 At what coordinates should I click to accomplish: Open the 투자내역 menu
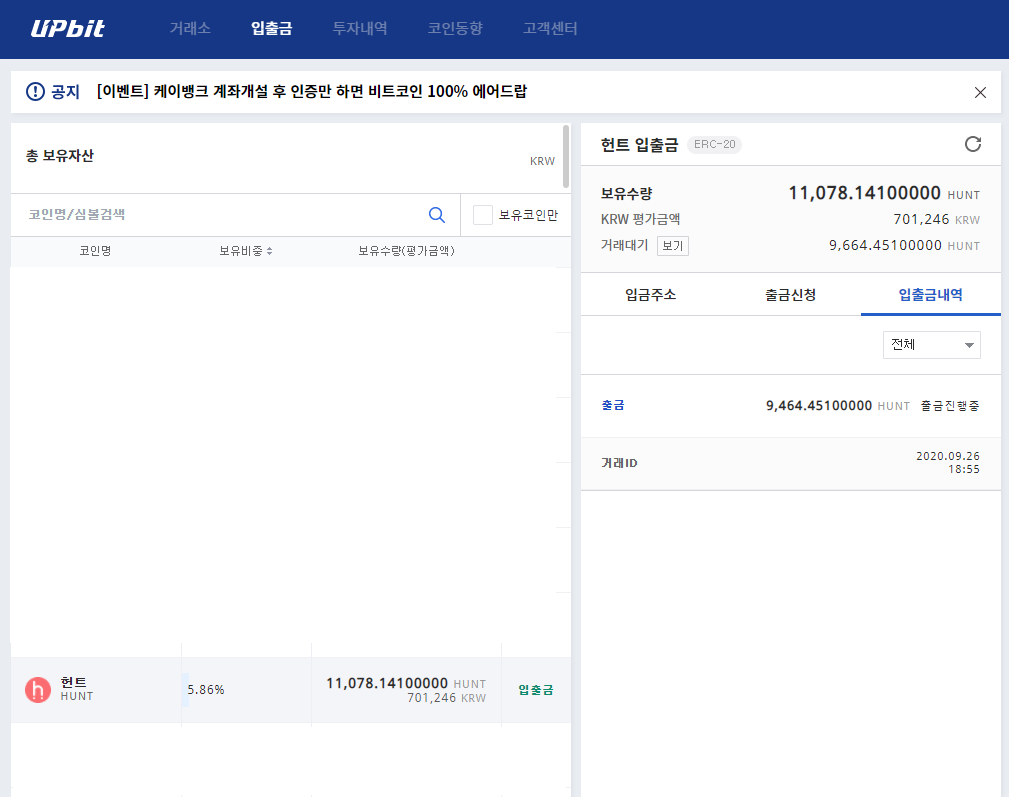(360, 28)
